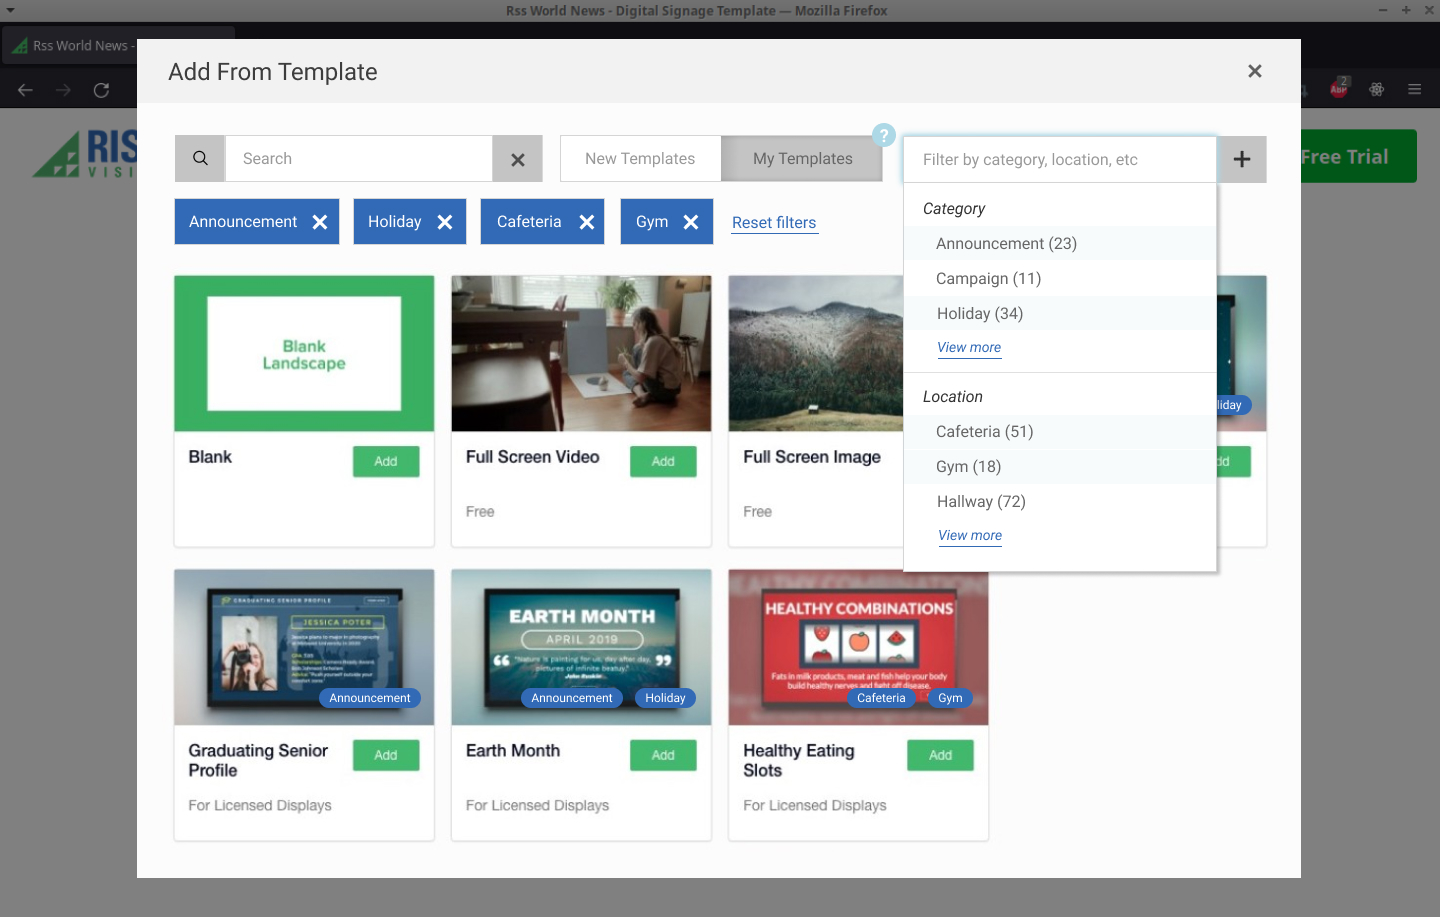Go back in Firefox
This screenshot has width=1440, height=917.
(x=25, y=90)
